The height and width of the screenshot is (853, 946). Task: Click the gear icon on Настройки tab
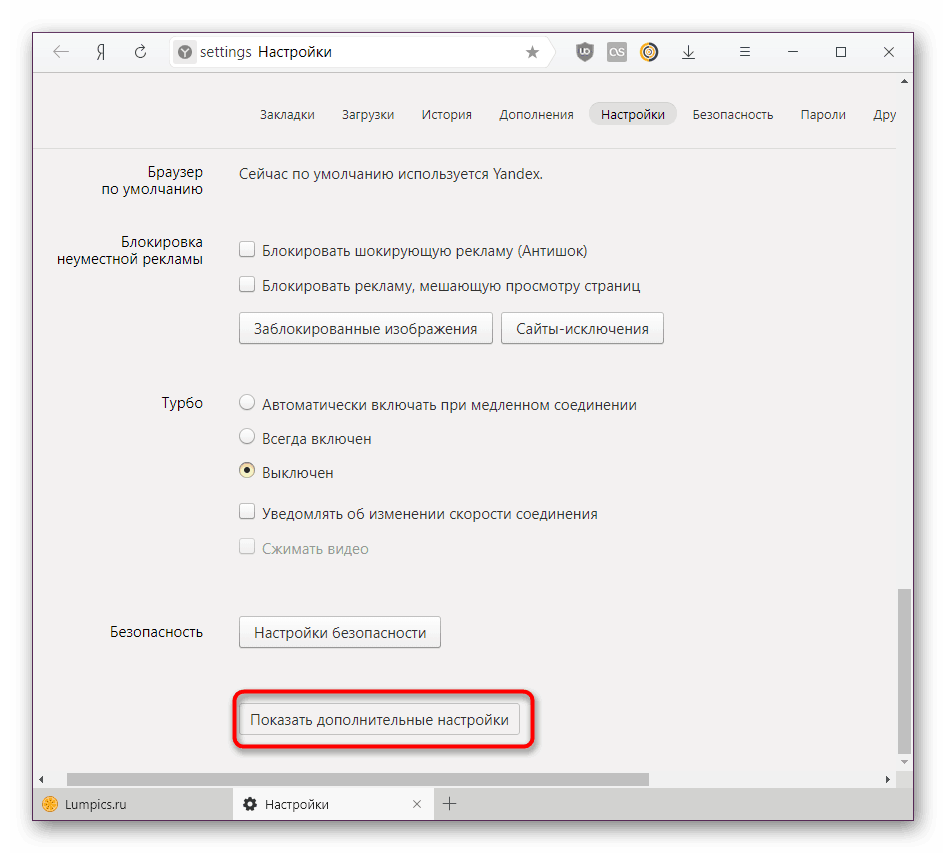point(250,804)
